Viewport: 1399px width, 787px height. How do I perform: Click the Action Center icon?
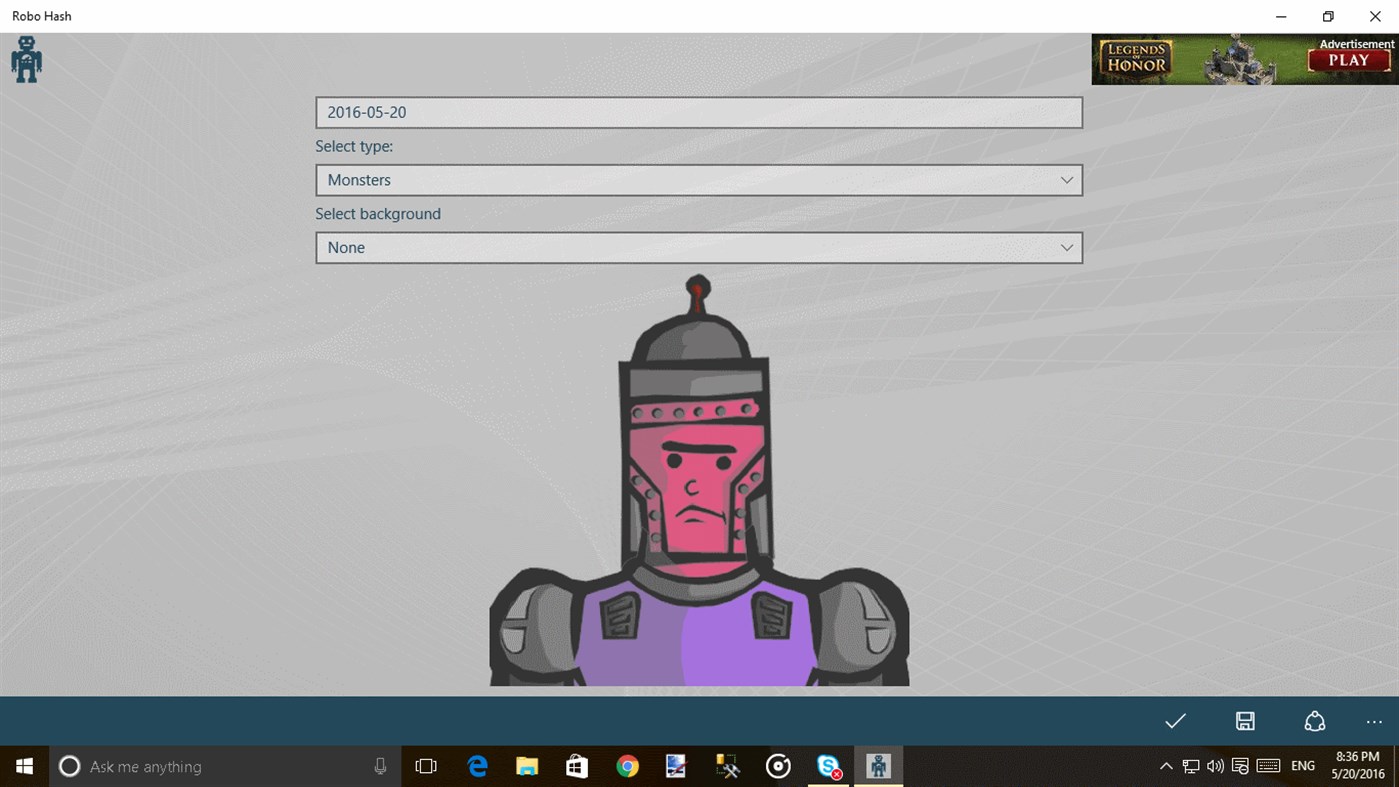[x=1238, y=766]
